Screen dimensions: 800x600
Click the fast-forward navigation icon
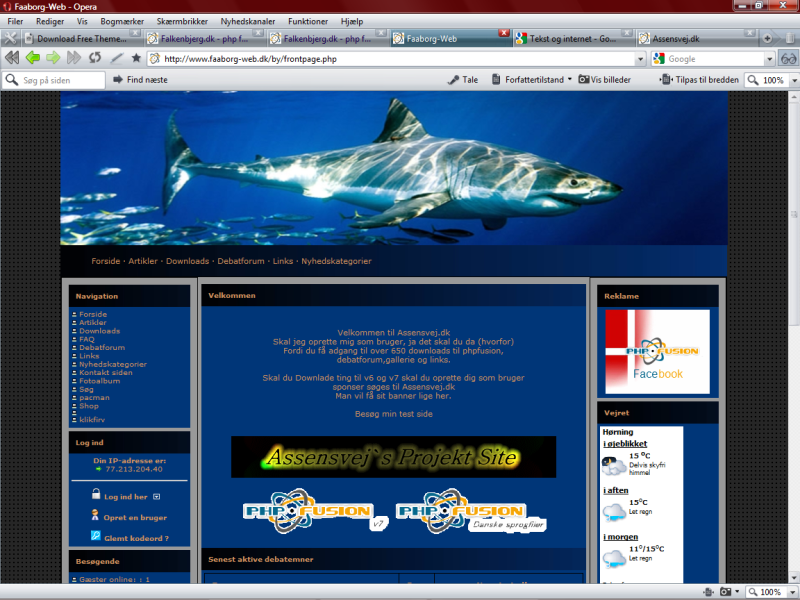(x=74, y=58)
